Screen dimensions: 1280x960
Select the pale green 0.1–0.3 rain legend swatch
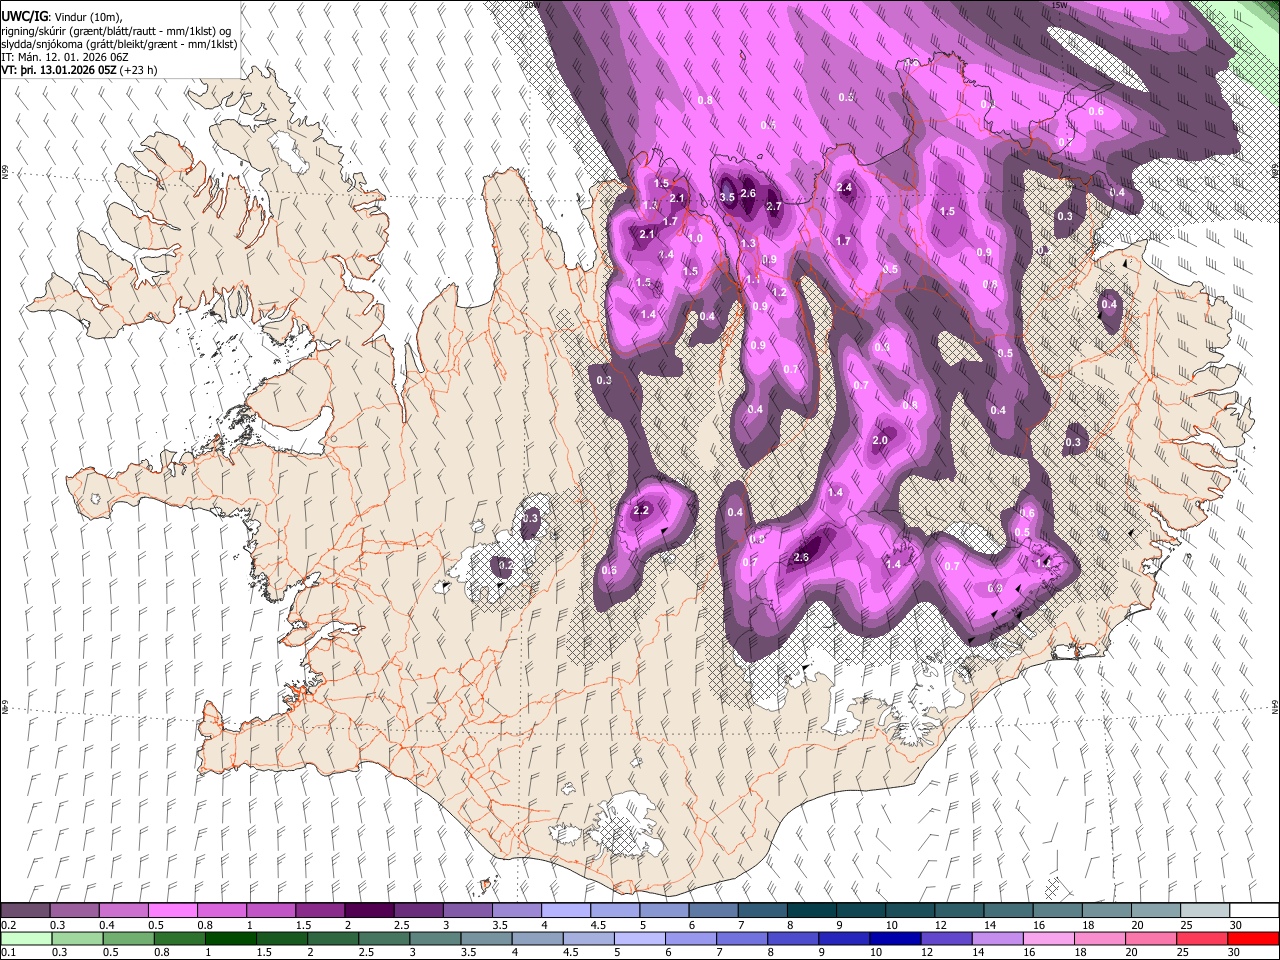[x=25, y=938]
